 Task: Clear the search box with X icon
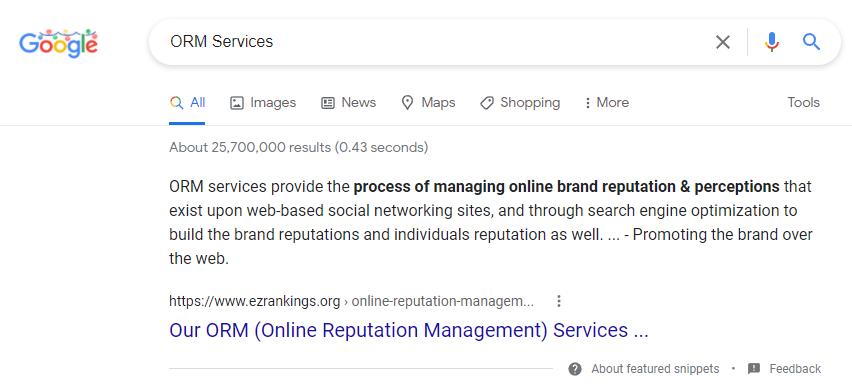pyautogui.click(x=723, y=42)
